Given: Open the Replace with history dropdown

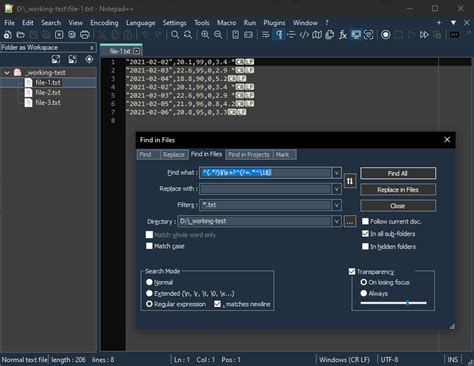Looking at the screenshot, I should point(336,189).
